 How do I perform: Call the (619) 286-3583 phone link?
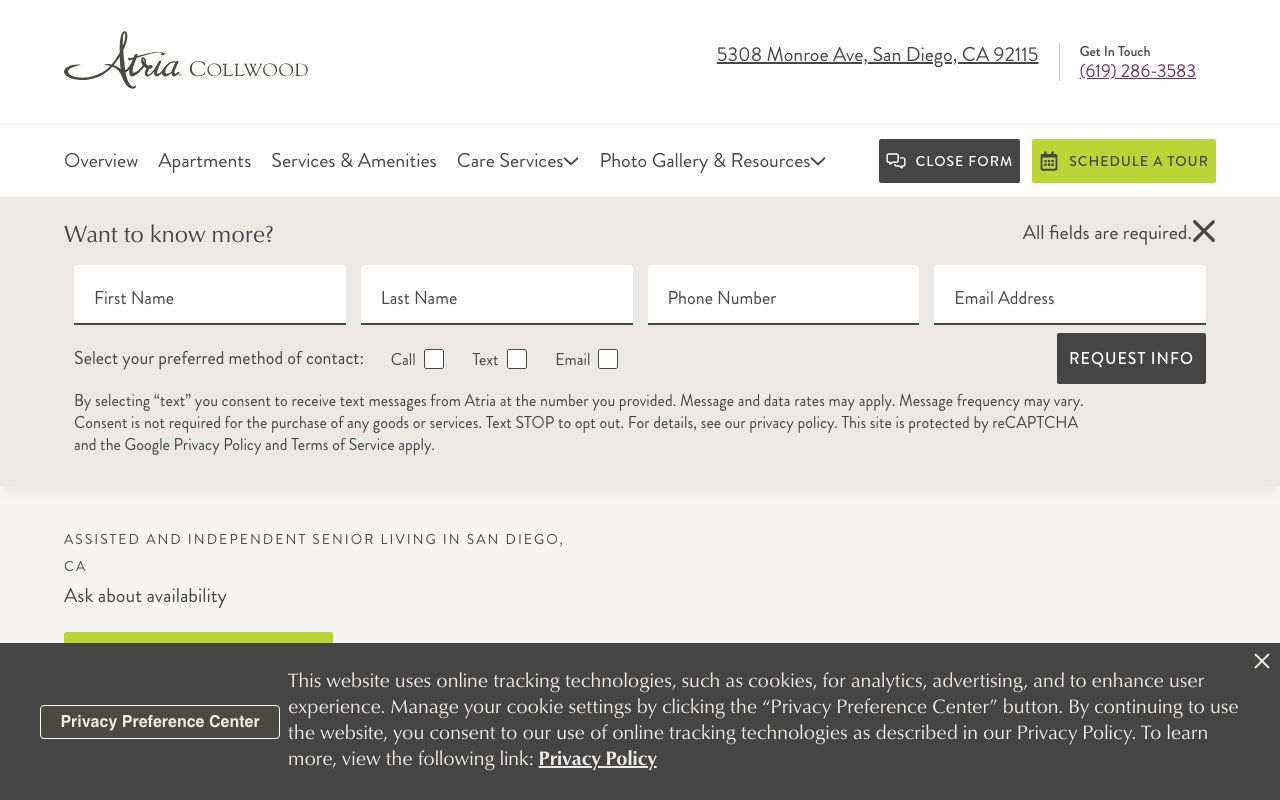[1138, 71]
